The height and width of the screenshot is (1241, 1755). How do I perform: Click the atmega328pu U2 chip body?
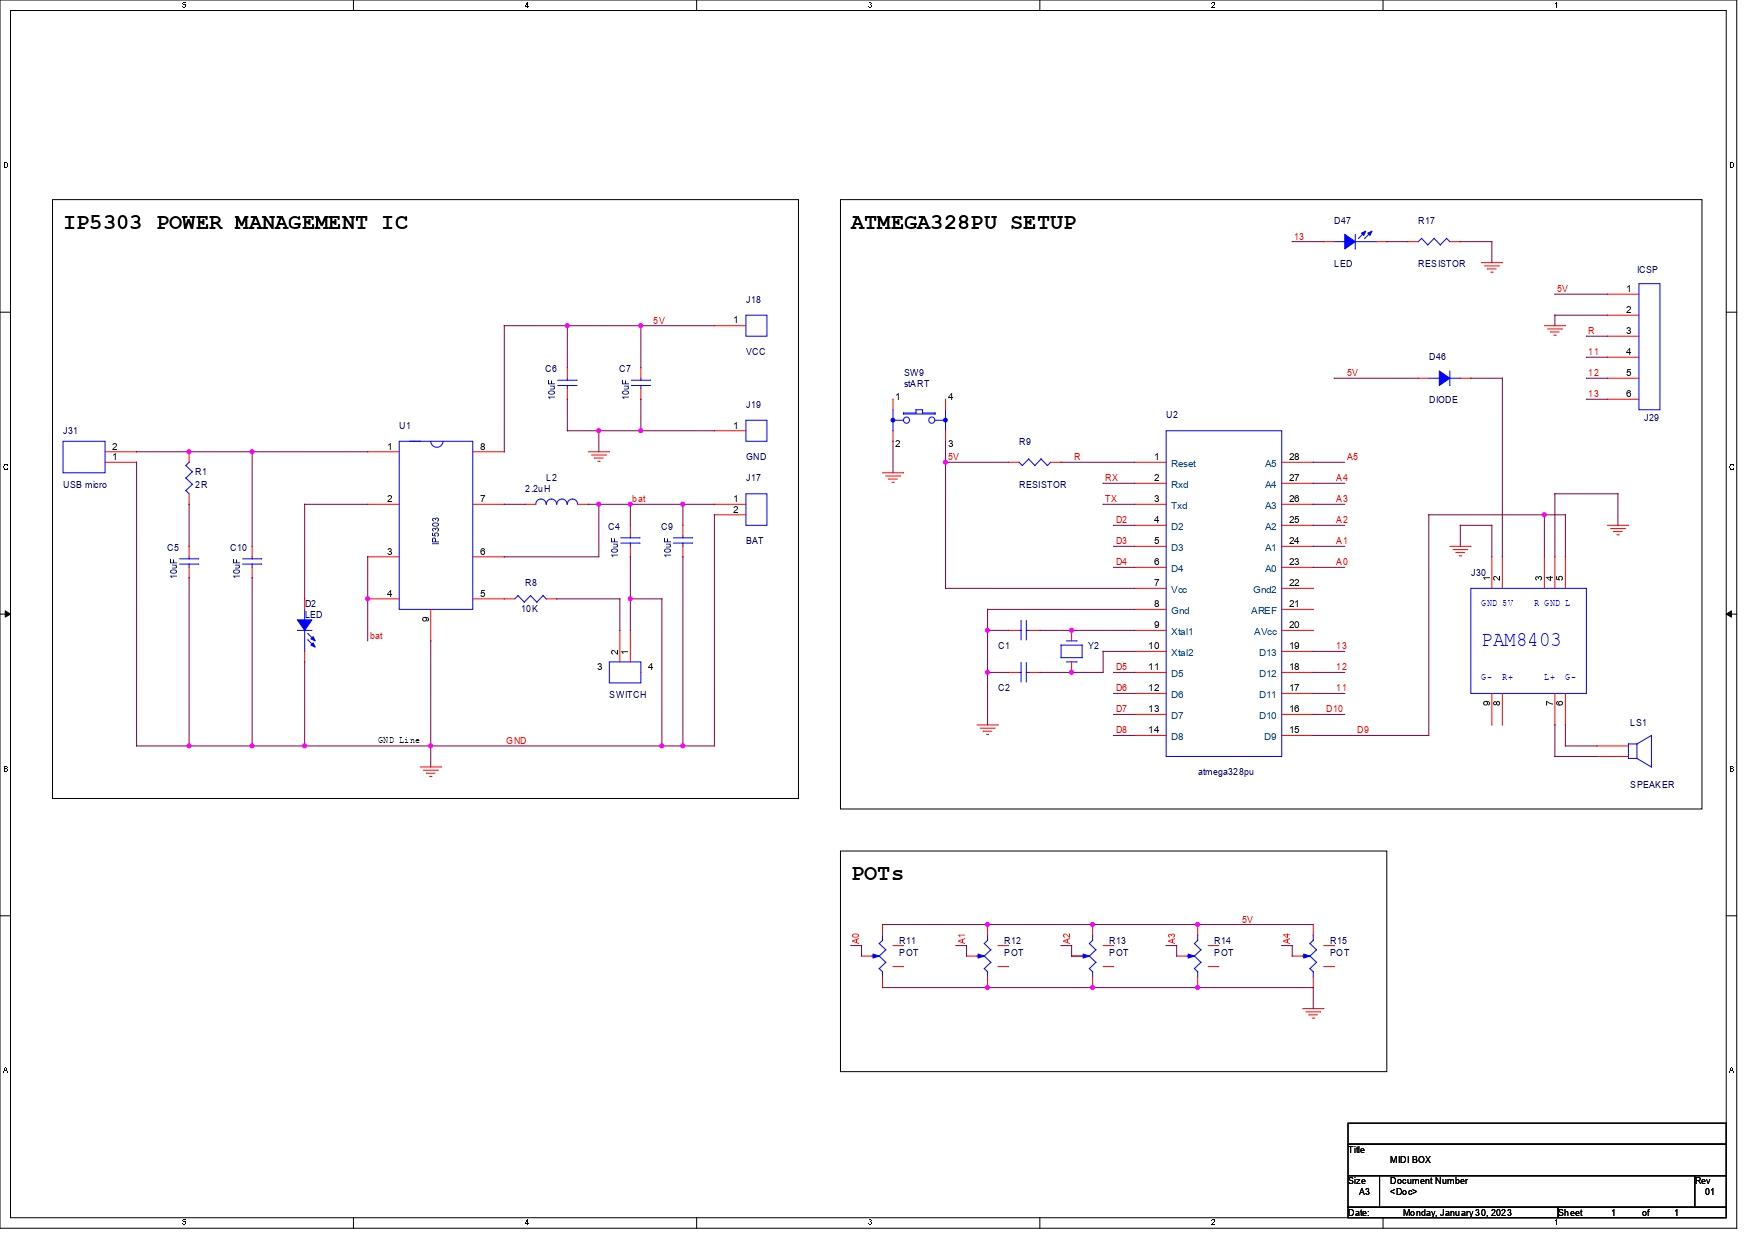1223,594
